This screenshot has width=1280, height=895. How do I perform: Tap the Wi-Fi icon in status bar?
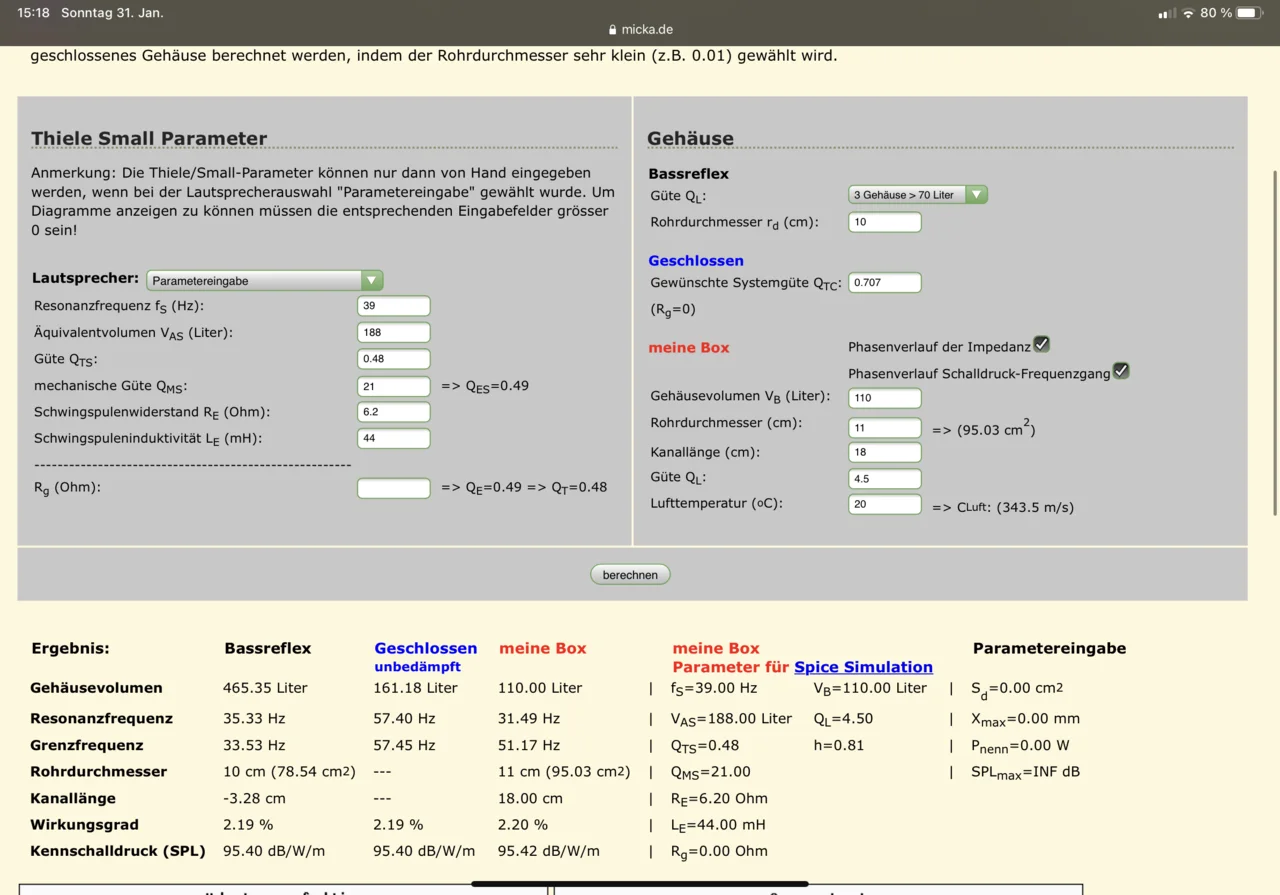click(1188, 13)
